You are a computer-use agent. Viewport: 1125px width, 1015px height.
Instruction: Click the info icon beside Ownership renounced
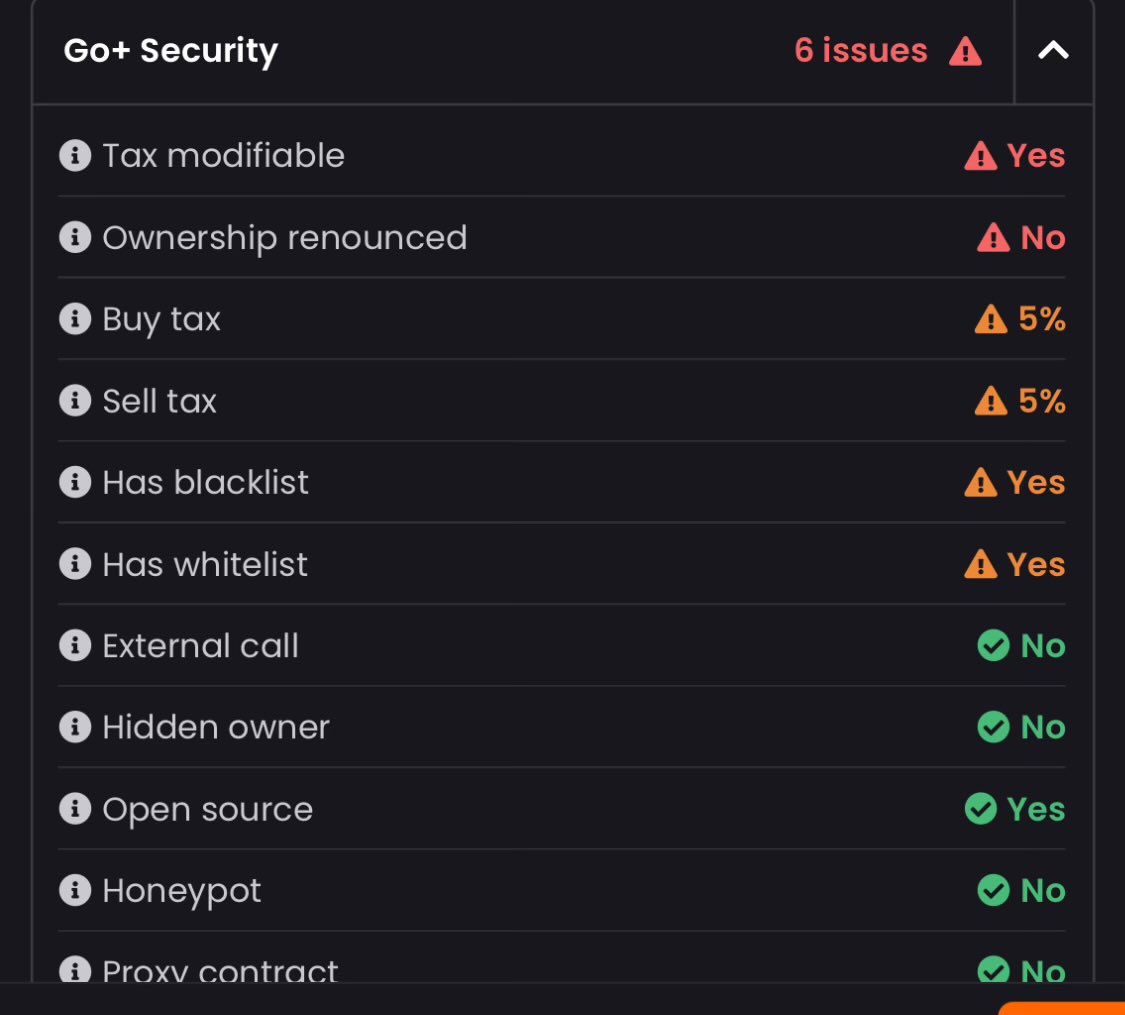pyautogui.click(x=75, y=237)
